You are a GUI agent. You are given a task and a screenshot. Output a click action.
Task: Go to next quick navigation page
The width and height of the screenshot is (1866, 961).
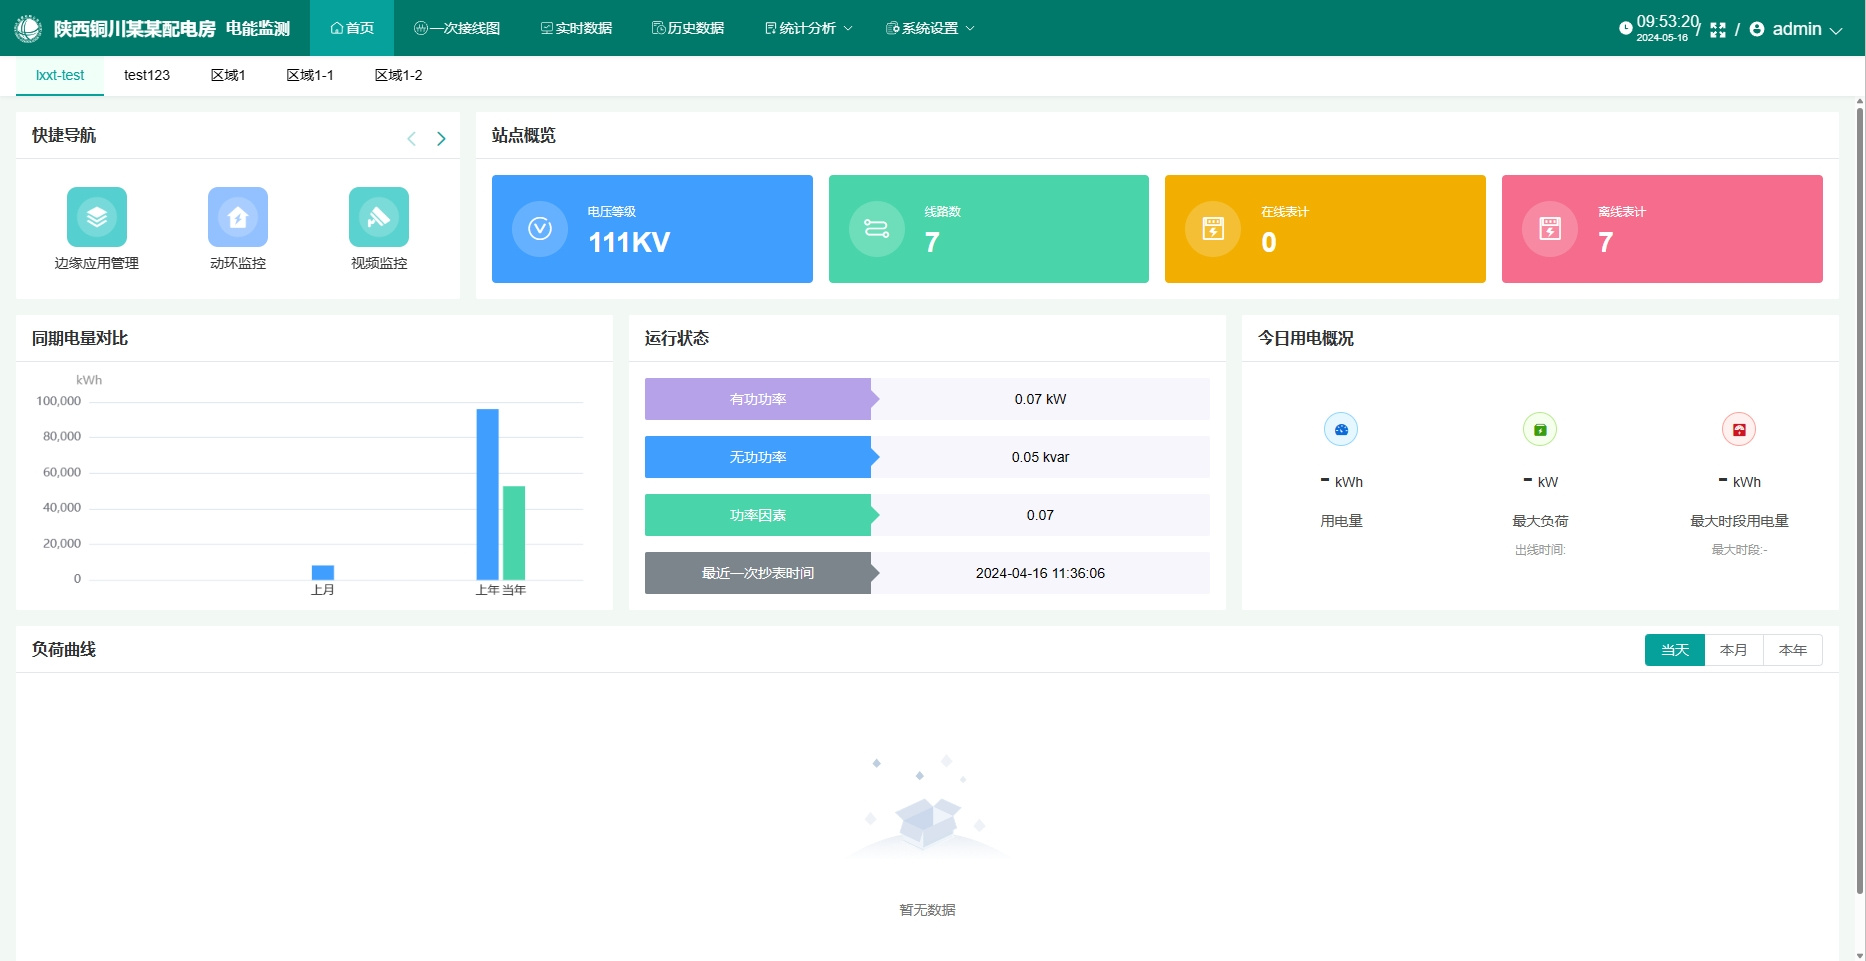click(441, 139)
